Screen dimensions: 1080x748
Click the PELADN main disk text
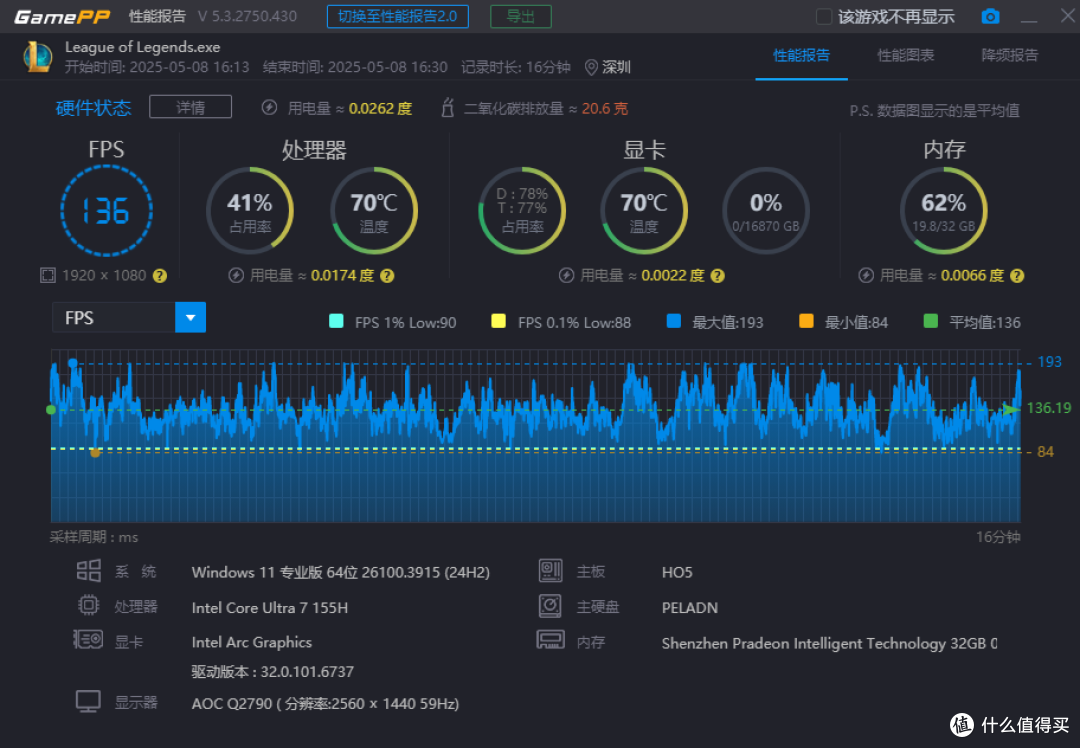tap(689, 607)
